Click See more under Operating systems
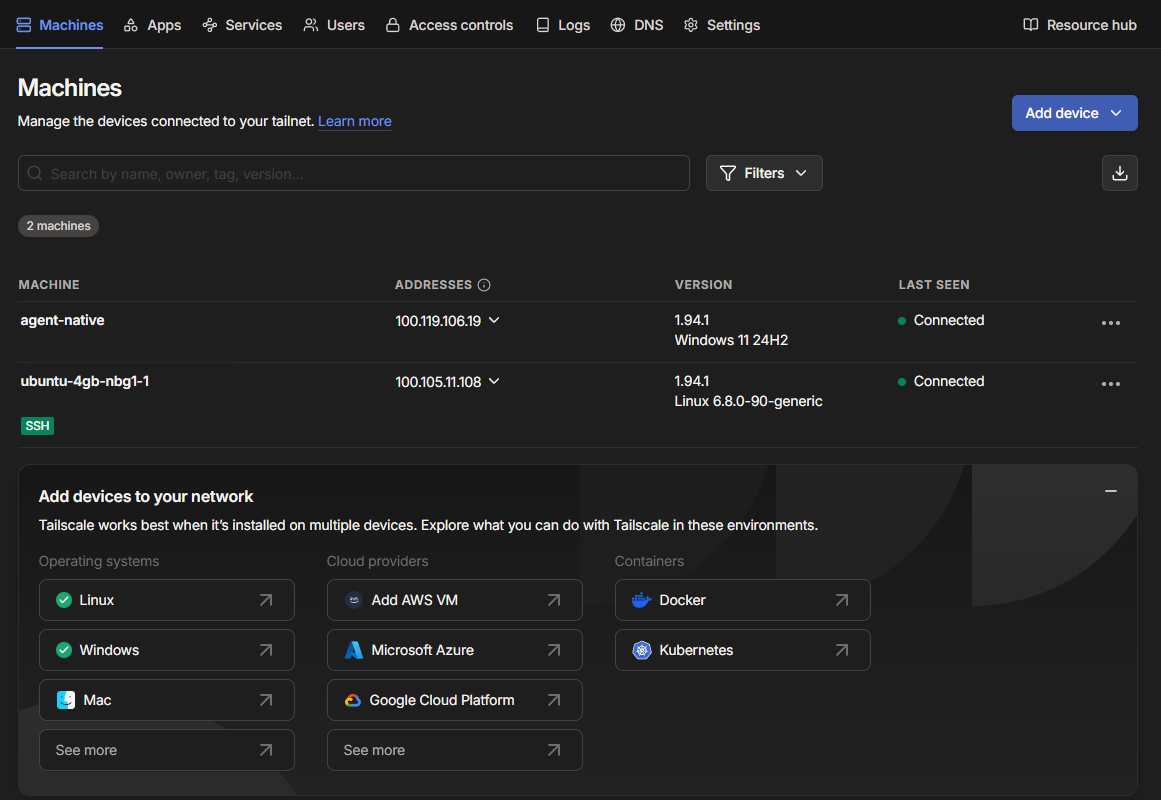Image resolution: width=1161 pixels, height=800 pixels. [166, 750]
